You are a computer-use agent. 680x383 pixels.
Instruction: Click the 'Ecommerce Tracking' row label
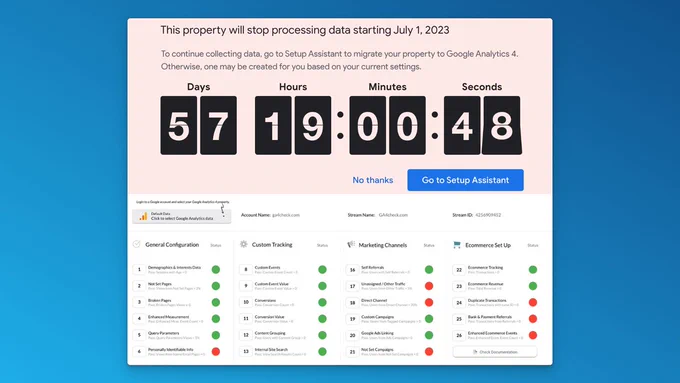(x=485, y=267)
